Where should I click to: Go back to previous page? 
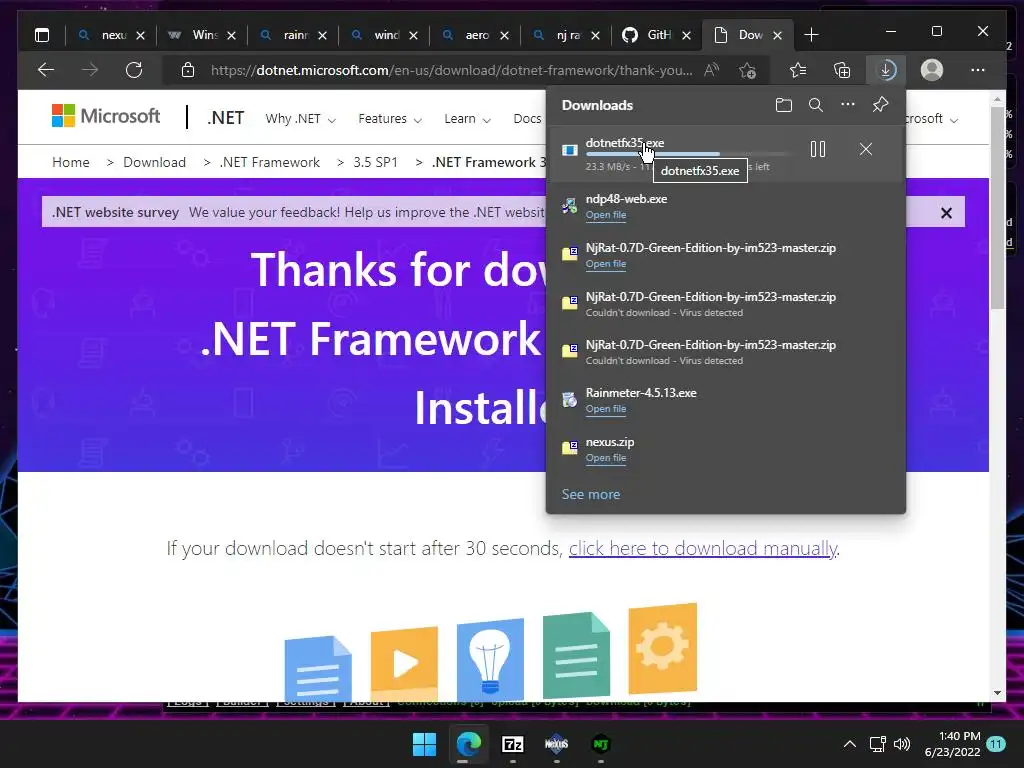coord(46,70)
